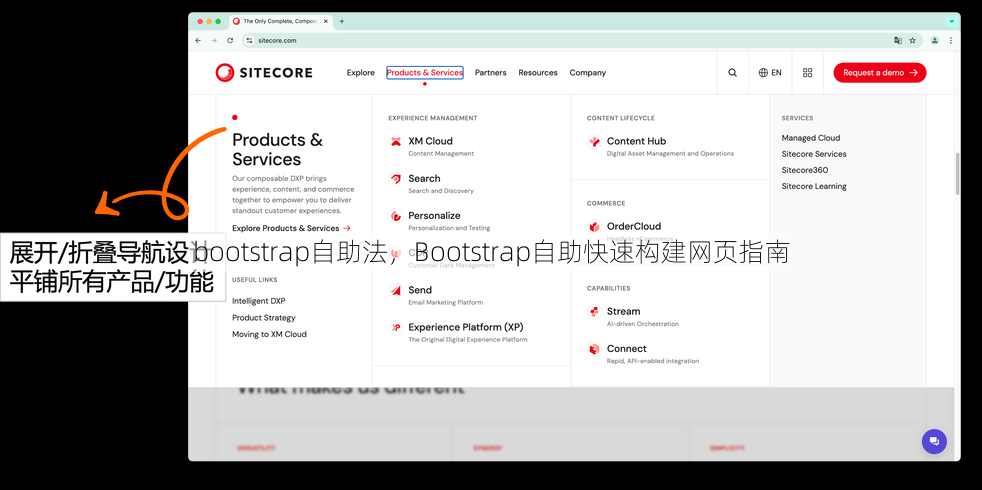Click the Stream product icon

(594, 311)
